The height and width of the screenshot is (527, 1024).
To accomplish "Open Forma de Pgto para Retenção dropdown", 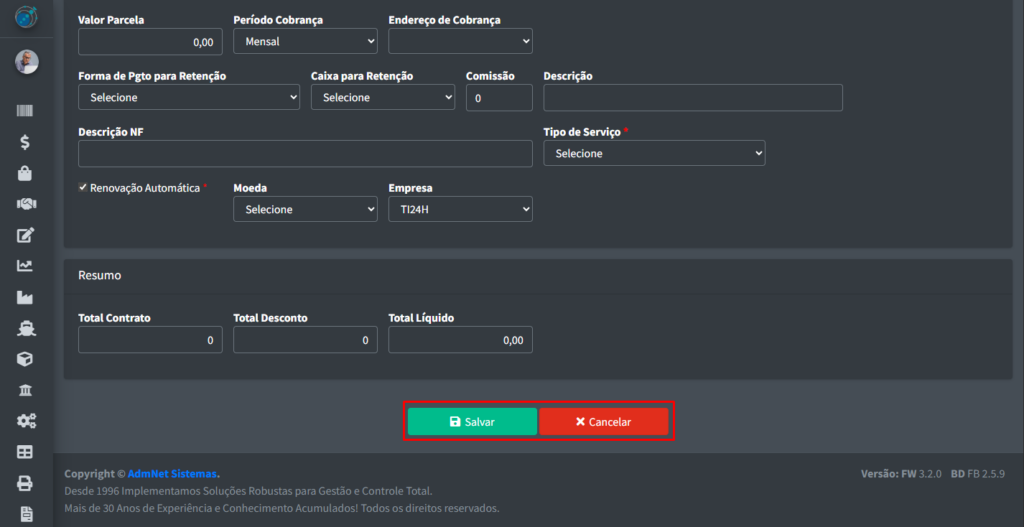I will (189, 97).
